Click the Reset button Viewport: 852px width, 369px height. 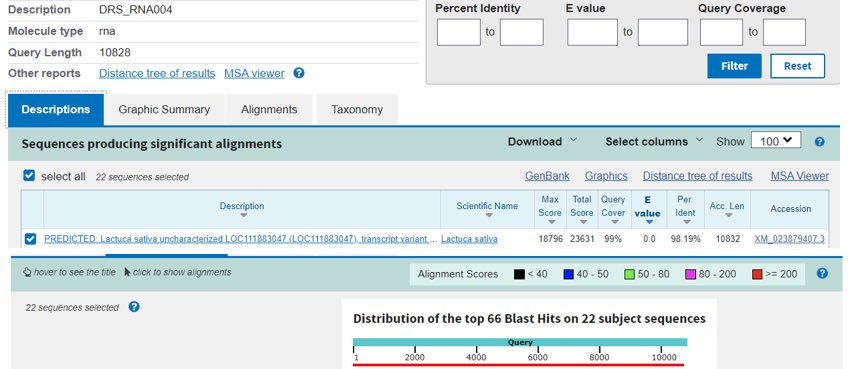[x=797, y=66]
